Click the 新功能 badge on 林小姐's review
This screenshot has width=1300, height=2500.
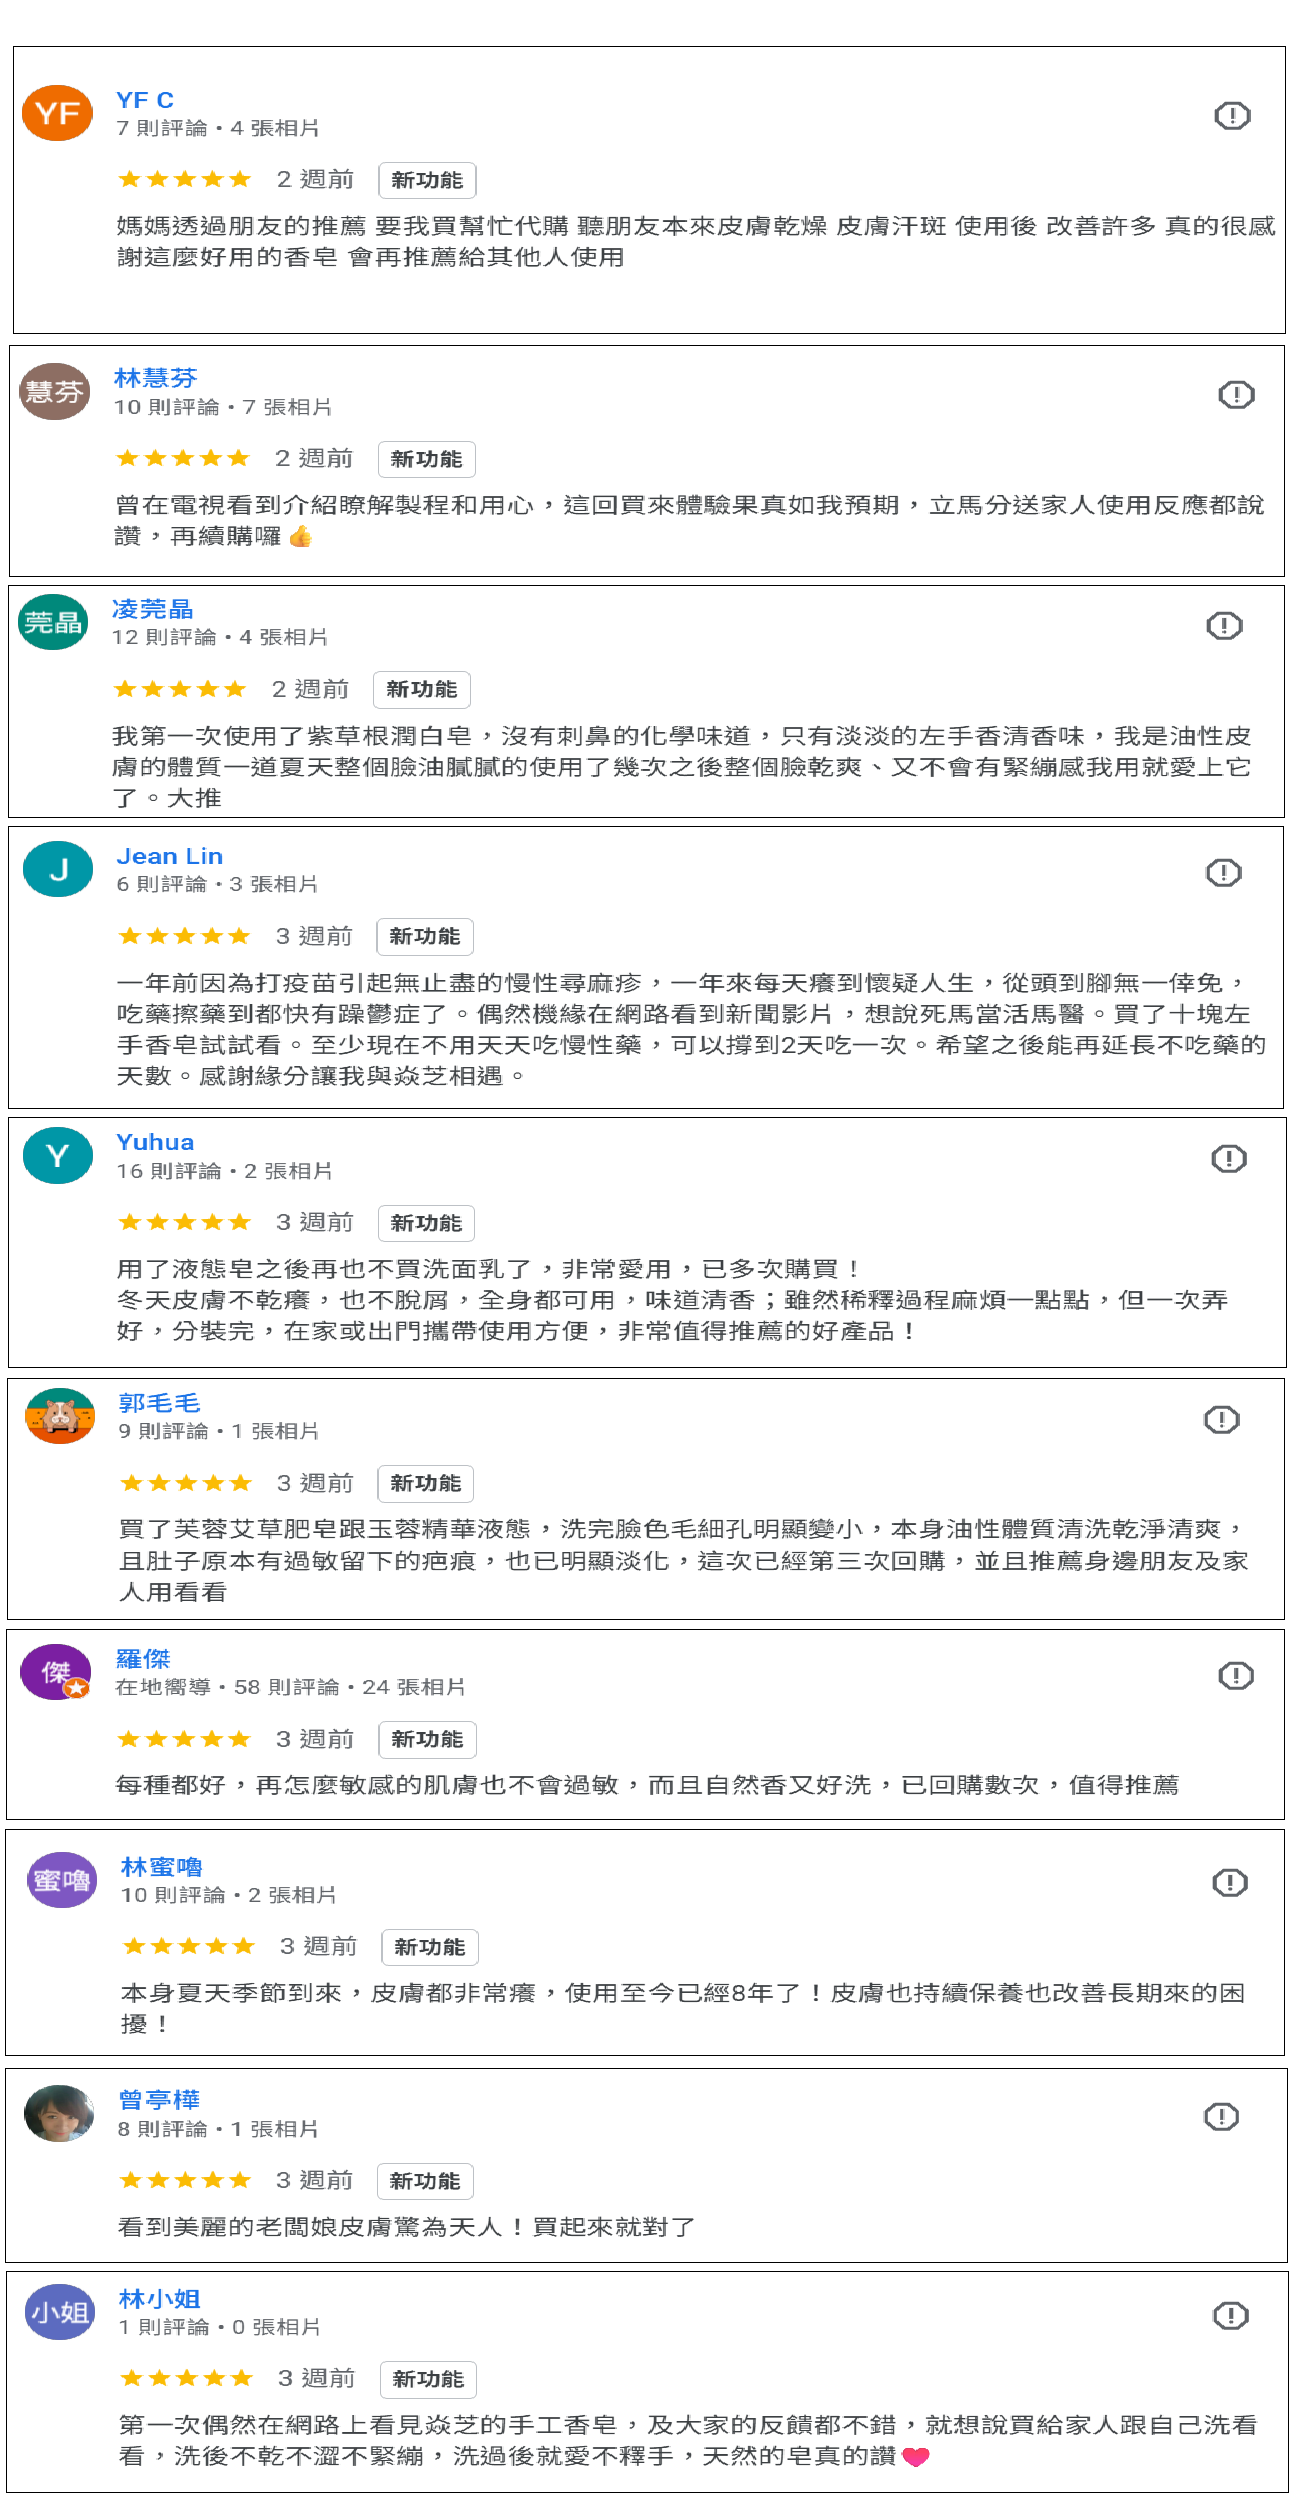428,2379
